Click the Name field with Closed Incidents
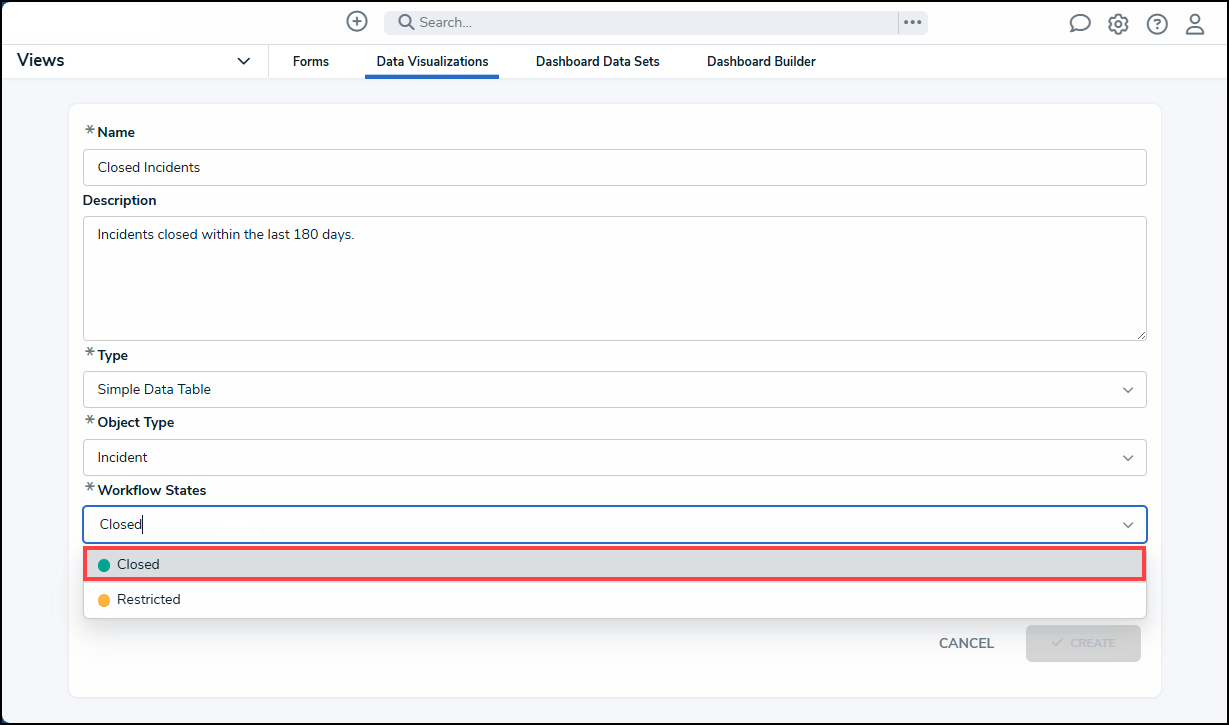The height and width of the screenshot is (725, 1229). coord(614,167)
